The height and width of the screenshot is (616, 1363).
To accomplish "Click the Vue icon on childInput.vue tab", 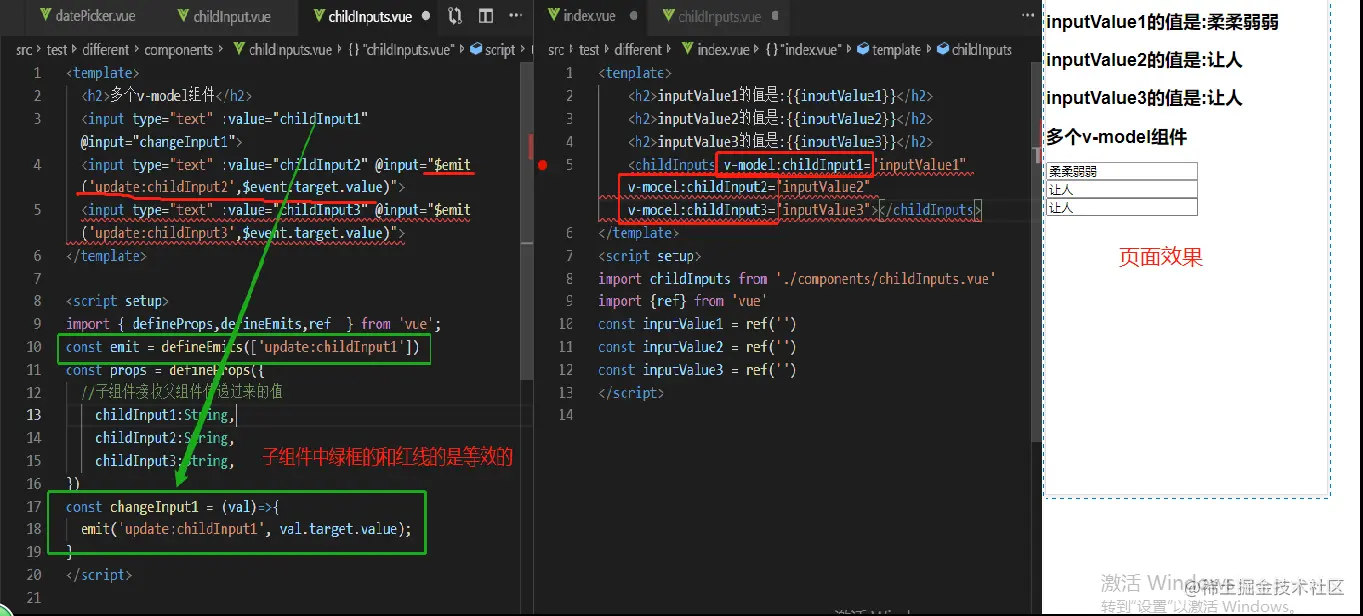I will click(x=183, y=16).
